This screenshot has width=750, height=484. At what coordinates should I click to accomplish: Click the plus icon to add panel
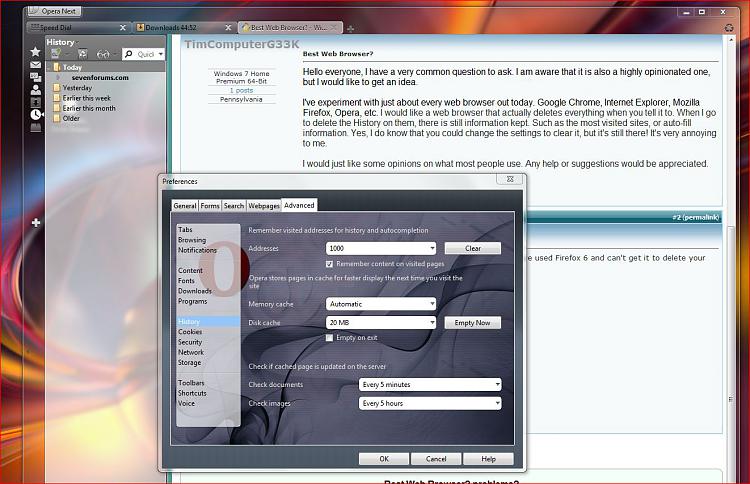click(x=35, y=222)
